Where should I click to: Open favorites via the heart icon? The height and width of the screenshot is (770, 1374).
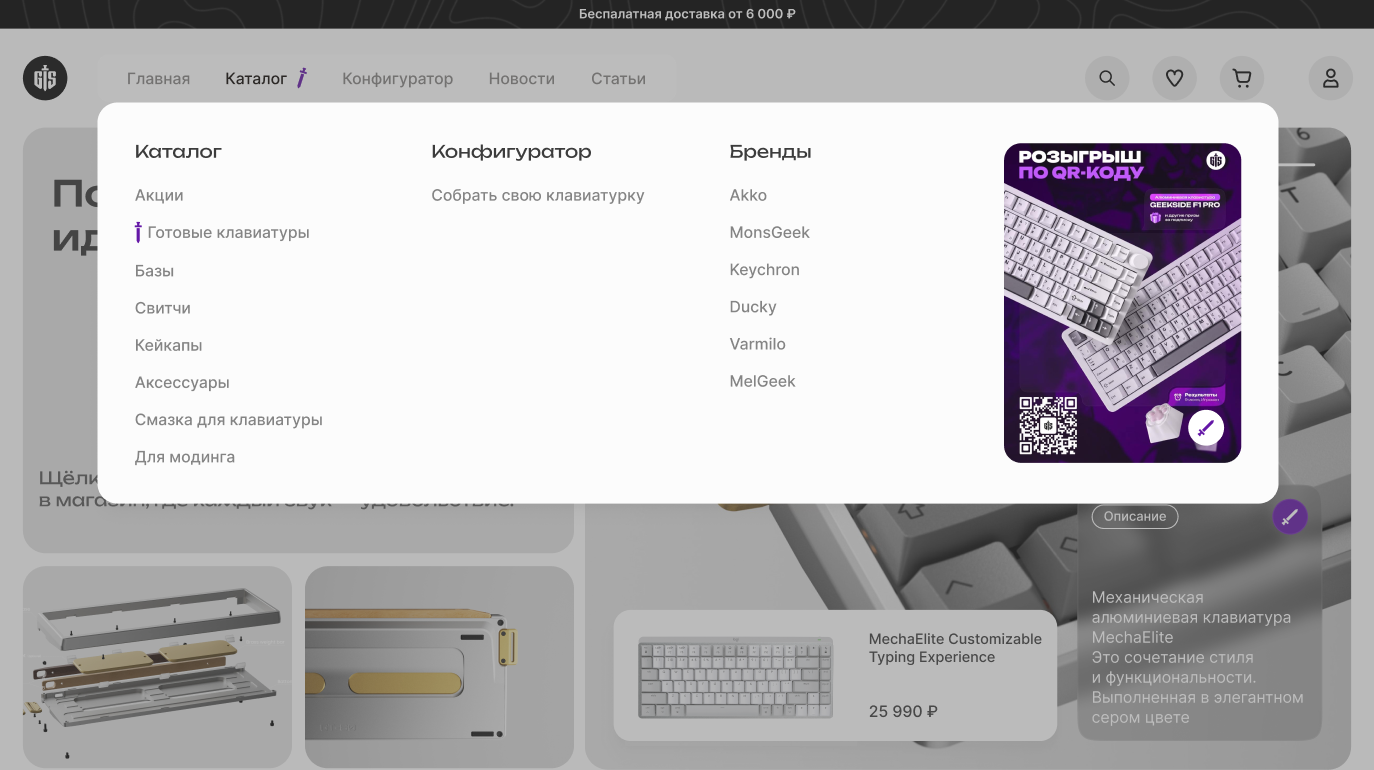click(x=1174, y=78)
